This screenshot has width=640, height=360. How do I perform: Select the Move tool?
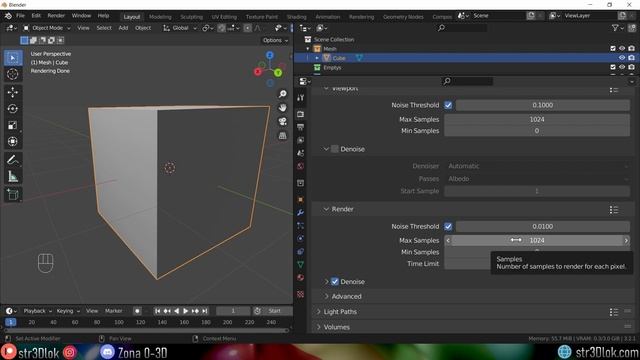13,92
